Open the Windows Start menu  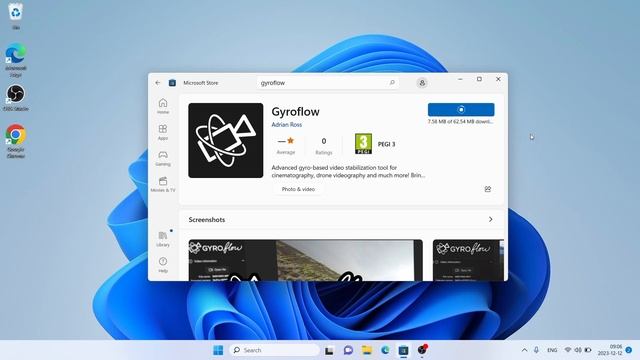click(x=218, y=350)
